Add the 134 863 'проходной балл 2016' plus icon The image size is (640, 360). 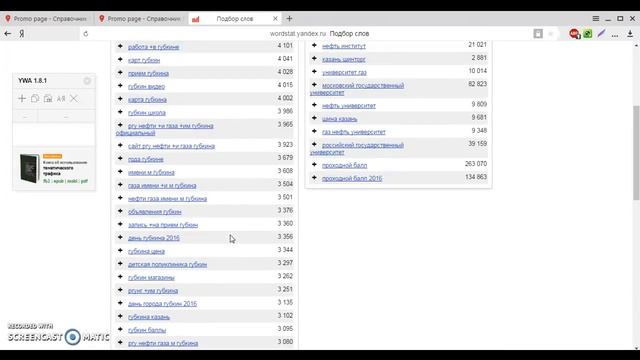pyautogui.click(x=314, y=178)
